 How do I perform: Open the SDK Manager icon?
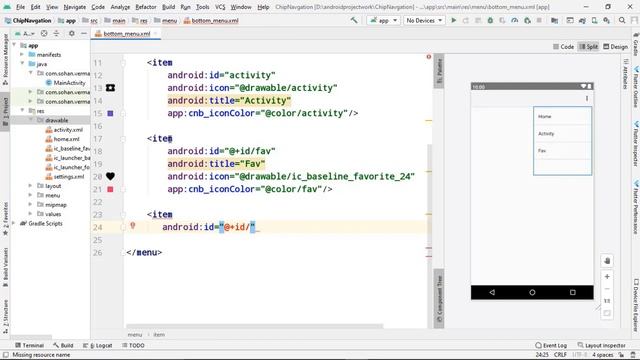(607, 20)
